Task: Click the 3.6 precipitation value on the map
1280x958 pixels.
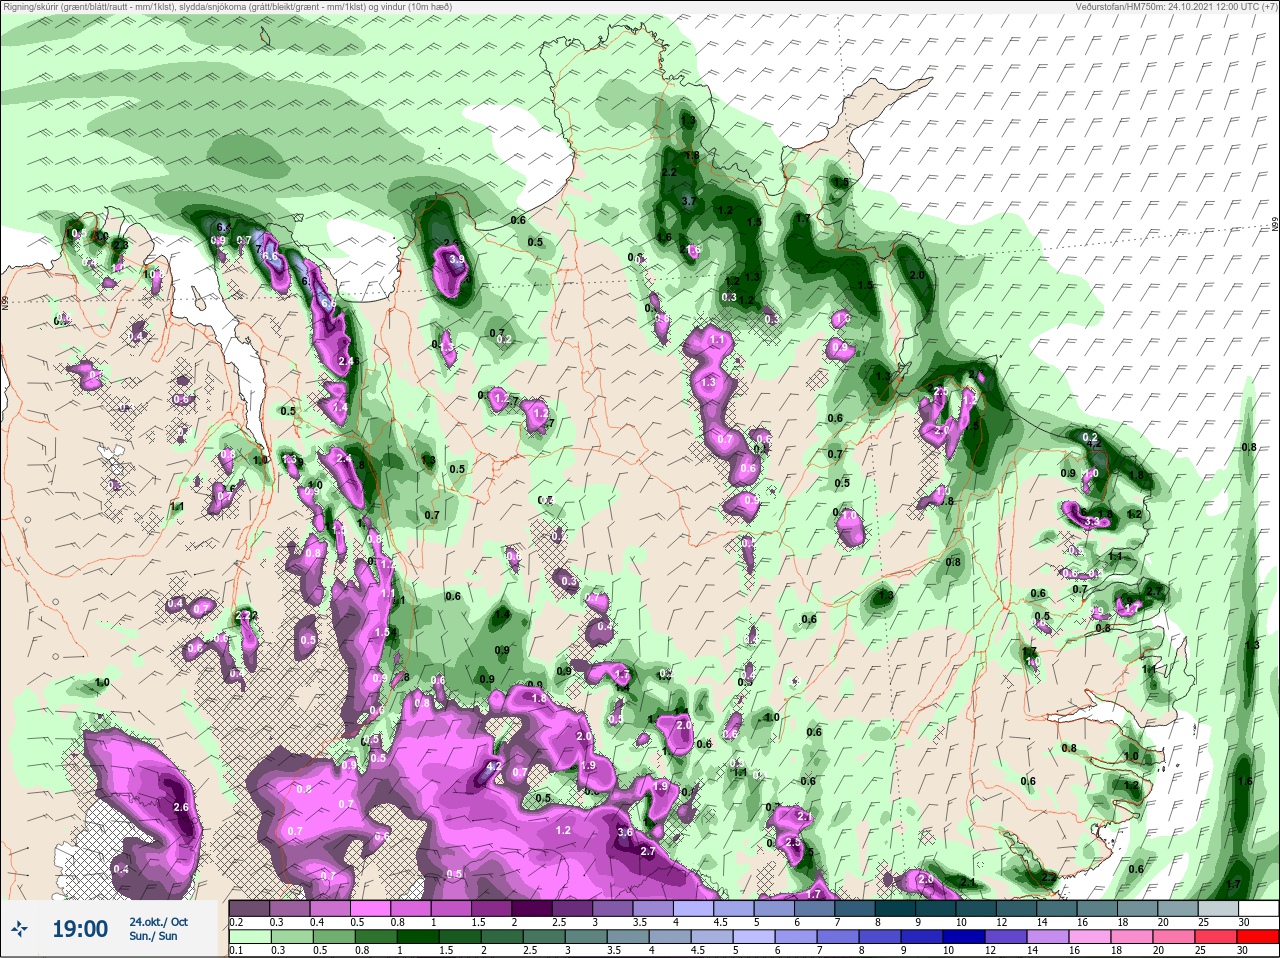Action: [x=626, y=832]
